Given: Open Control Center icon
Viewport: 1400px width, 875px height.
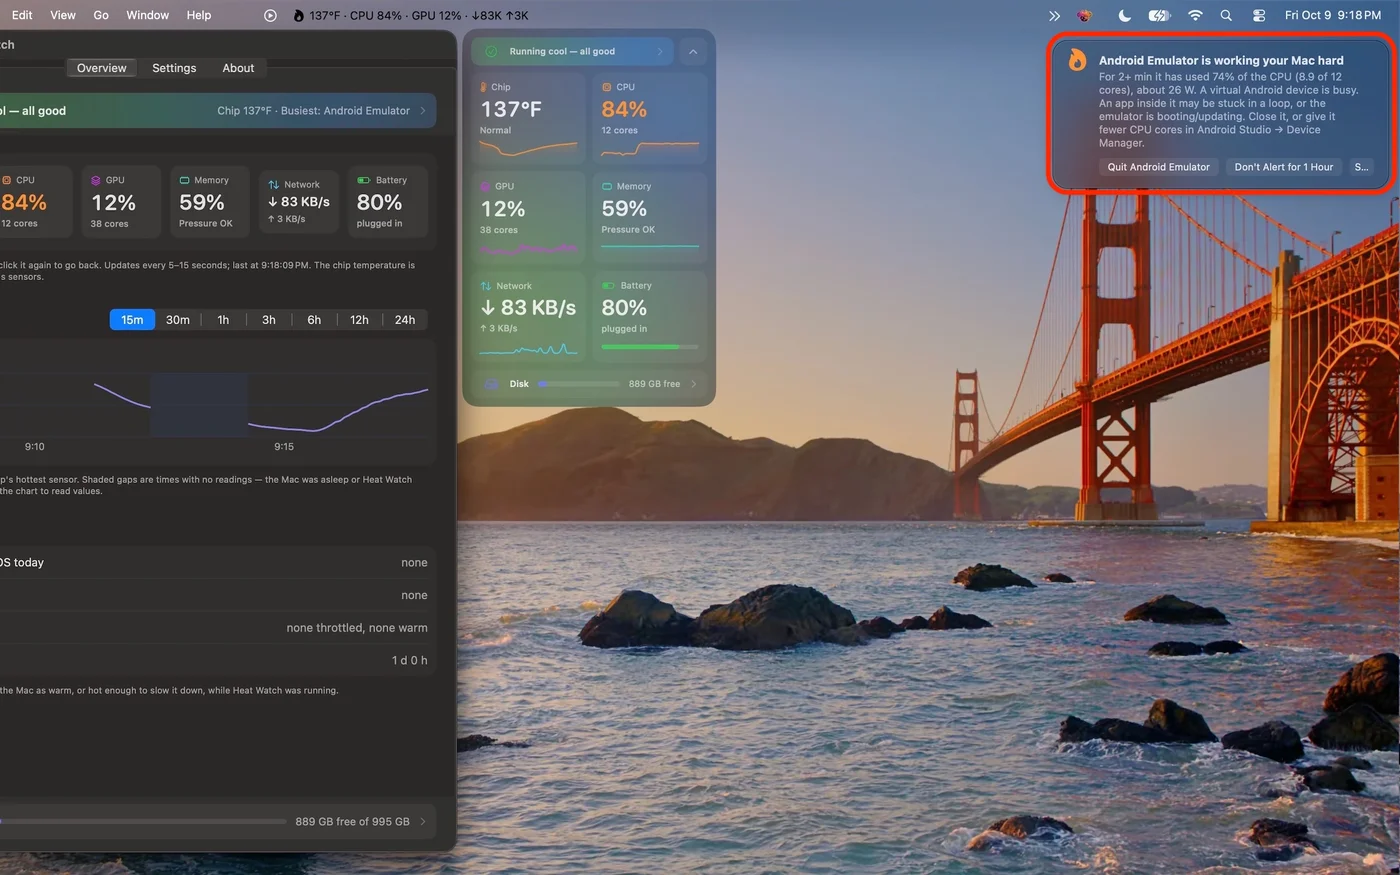Looking at the screenshot, I should 1259,15.
